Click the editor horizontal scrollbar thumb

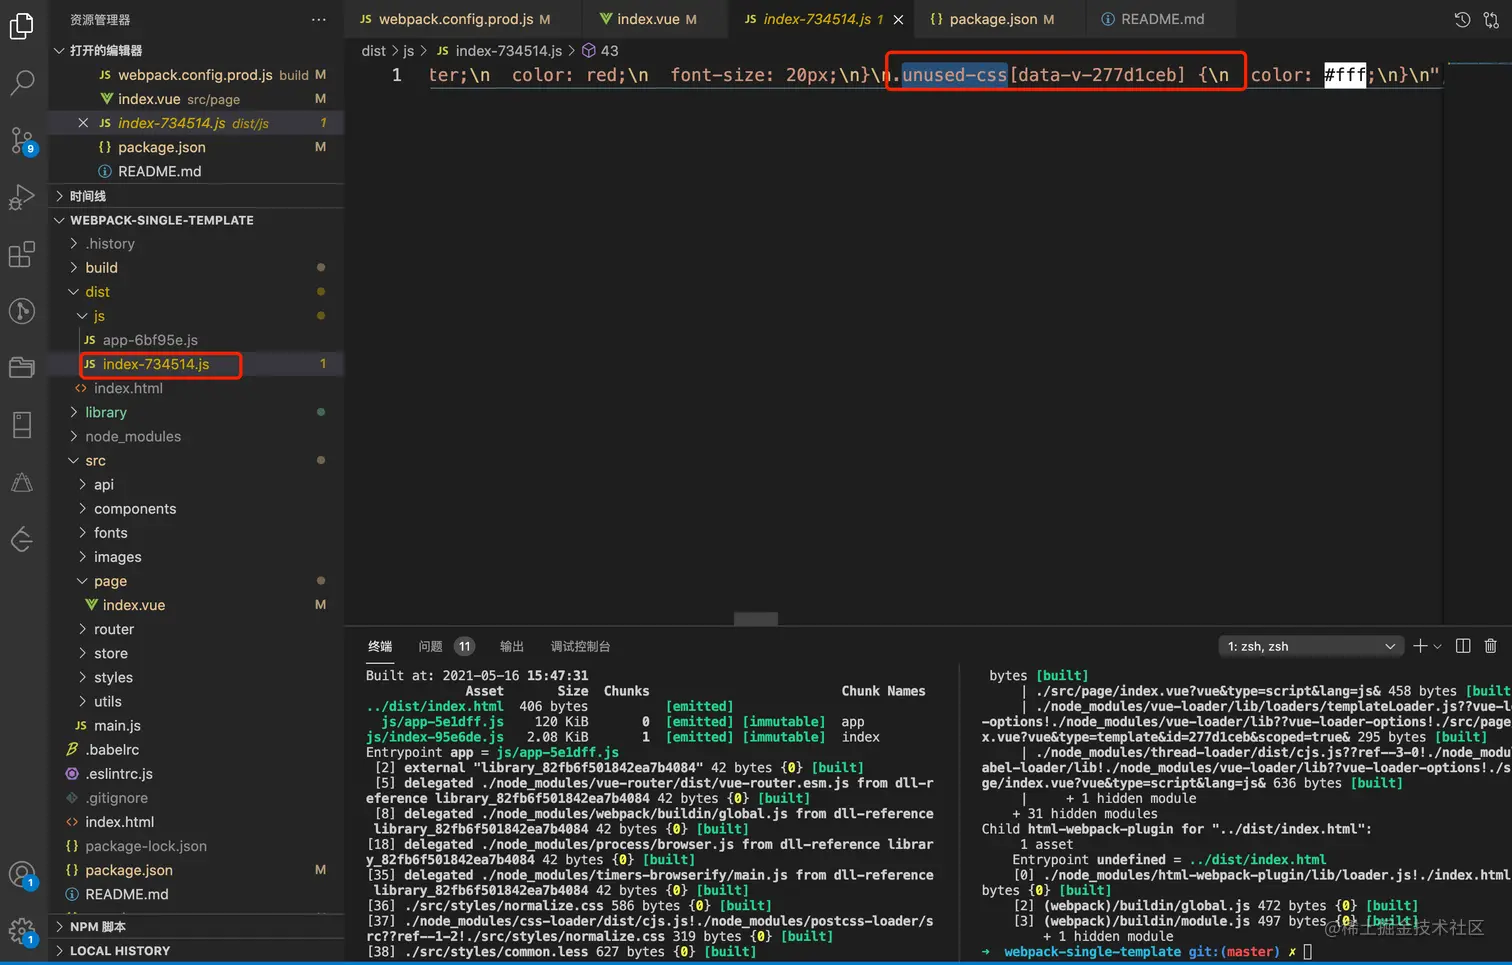[756, 619]
